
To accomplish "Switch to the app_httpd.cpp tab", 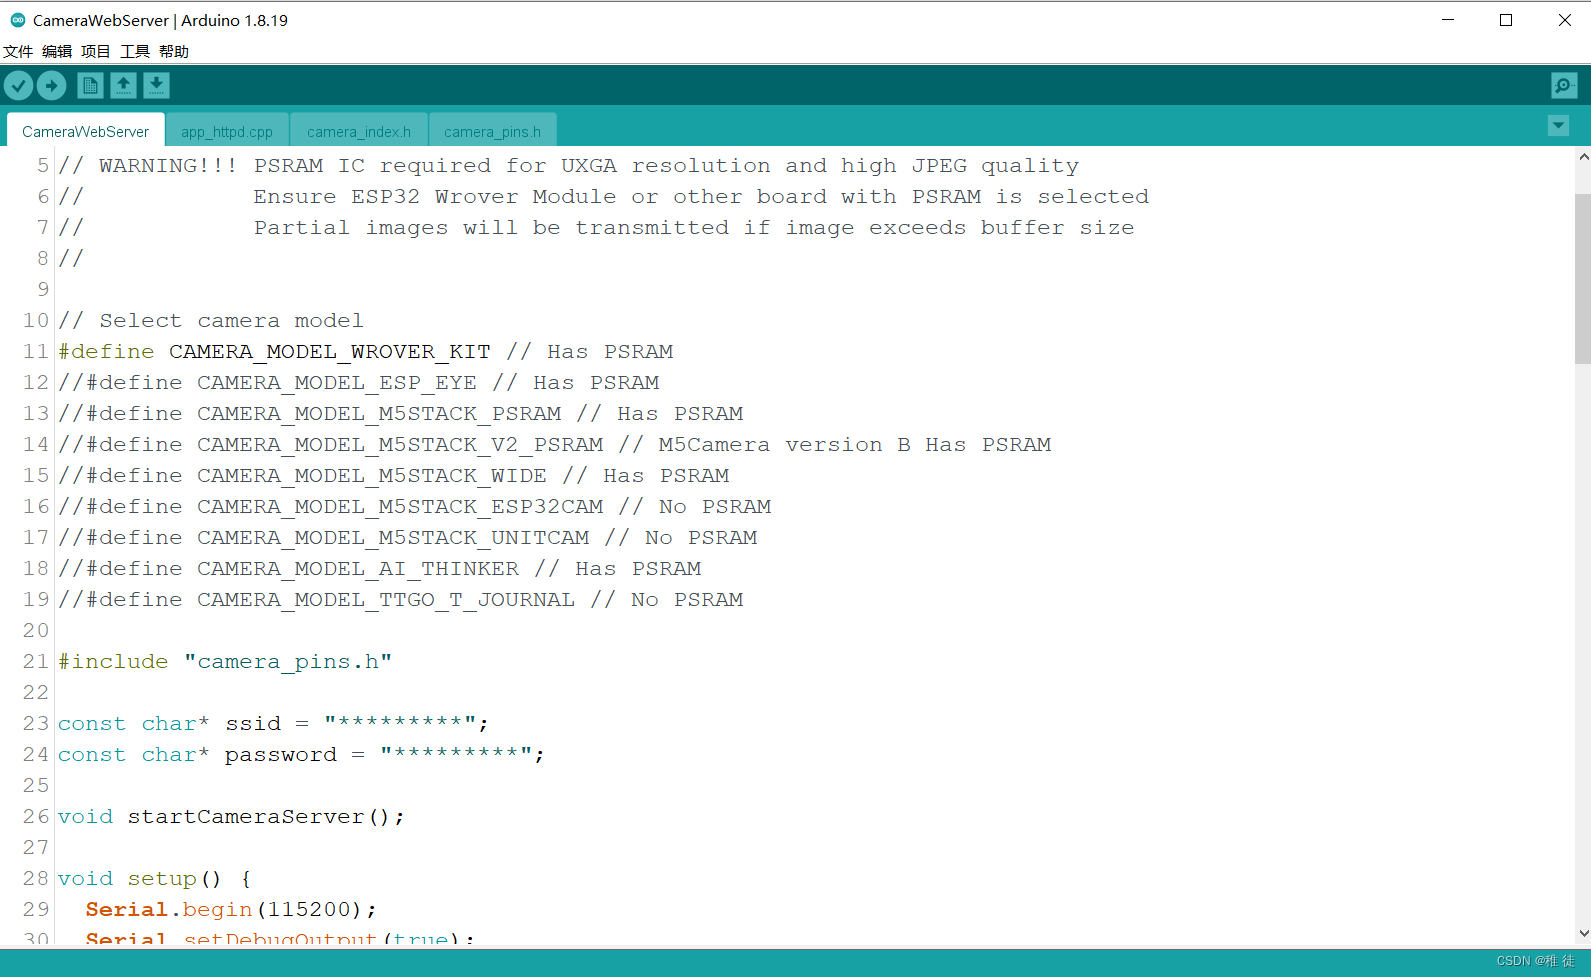I will tap(227, 131).
